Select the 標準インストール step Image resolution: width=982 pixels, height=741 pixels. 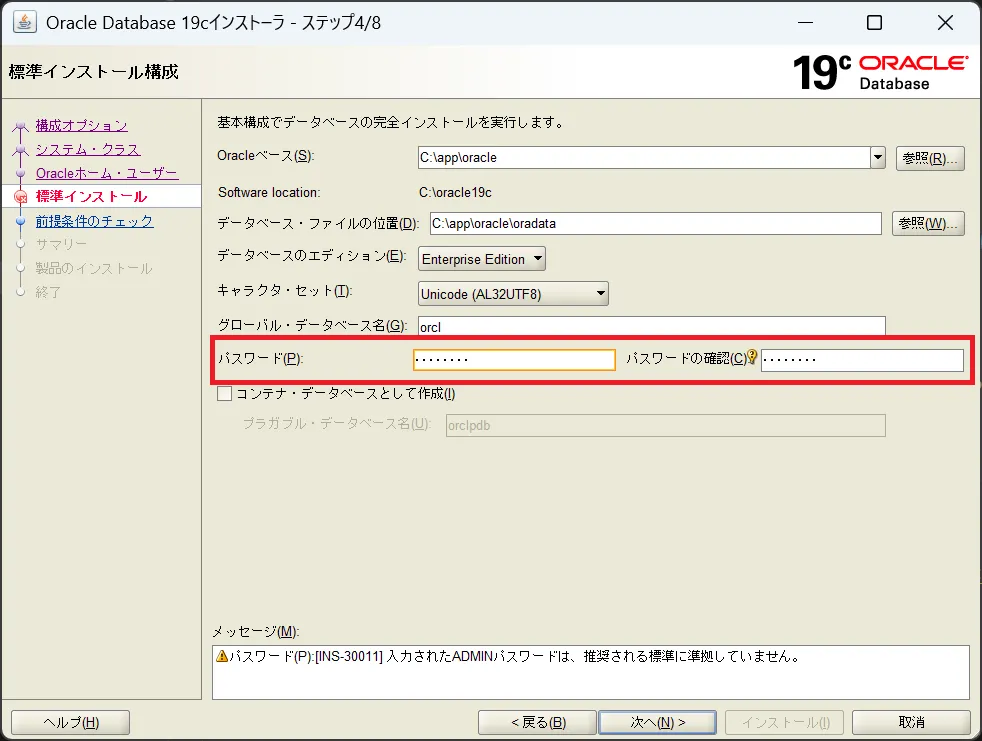[91, 197]
